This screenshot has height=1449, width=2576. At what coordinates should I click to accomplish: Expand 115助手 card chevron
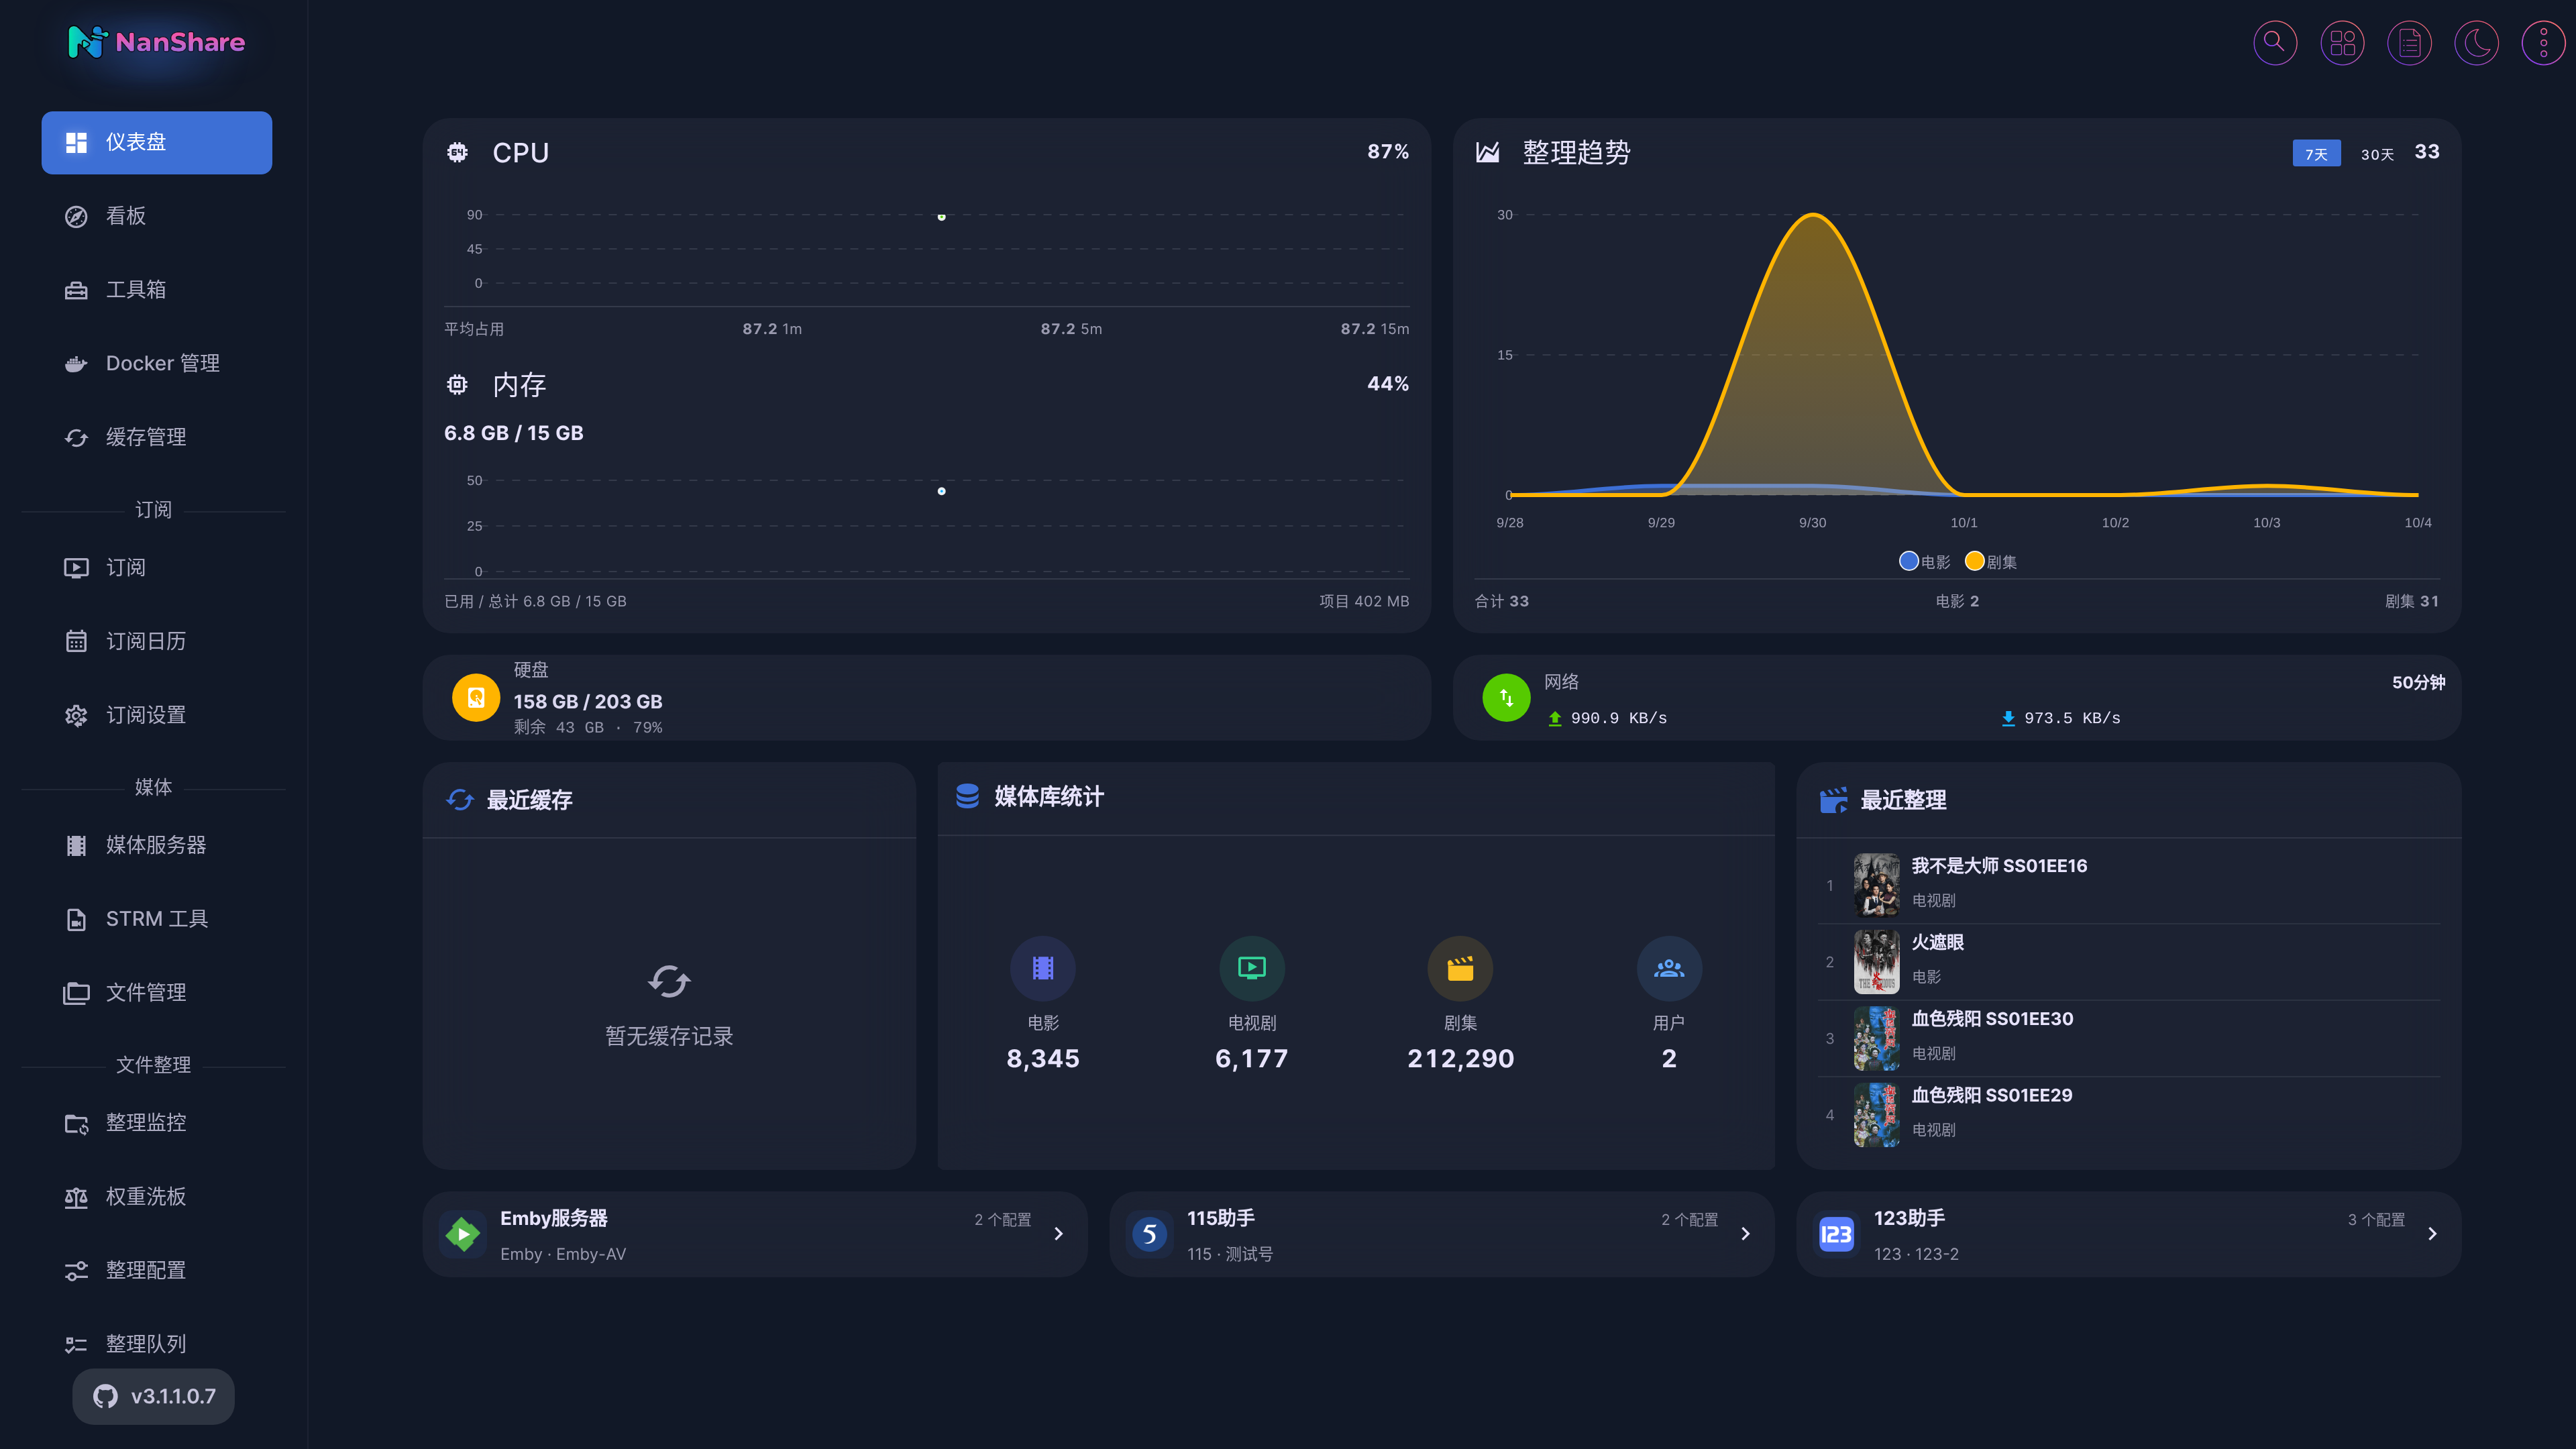tap(1745, 1234)
